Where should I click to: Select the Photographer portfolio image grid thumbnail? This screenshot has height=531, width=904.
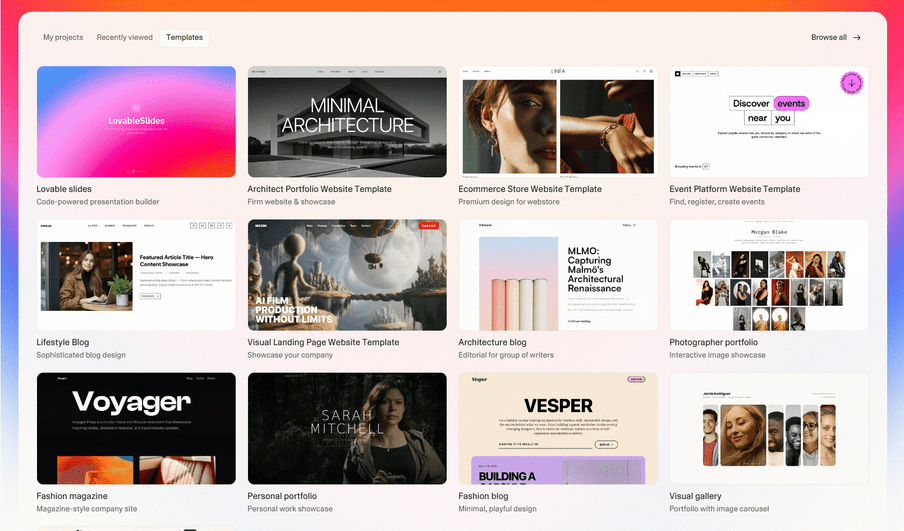(769, 275)
